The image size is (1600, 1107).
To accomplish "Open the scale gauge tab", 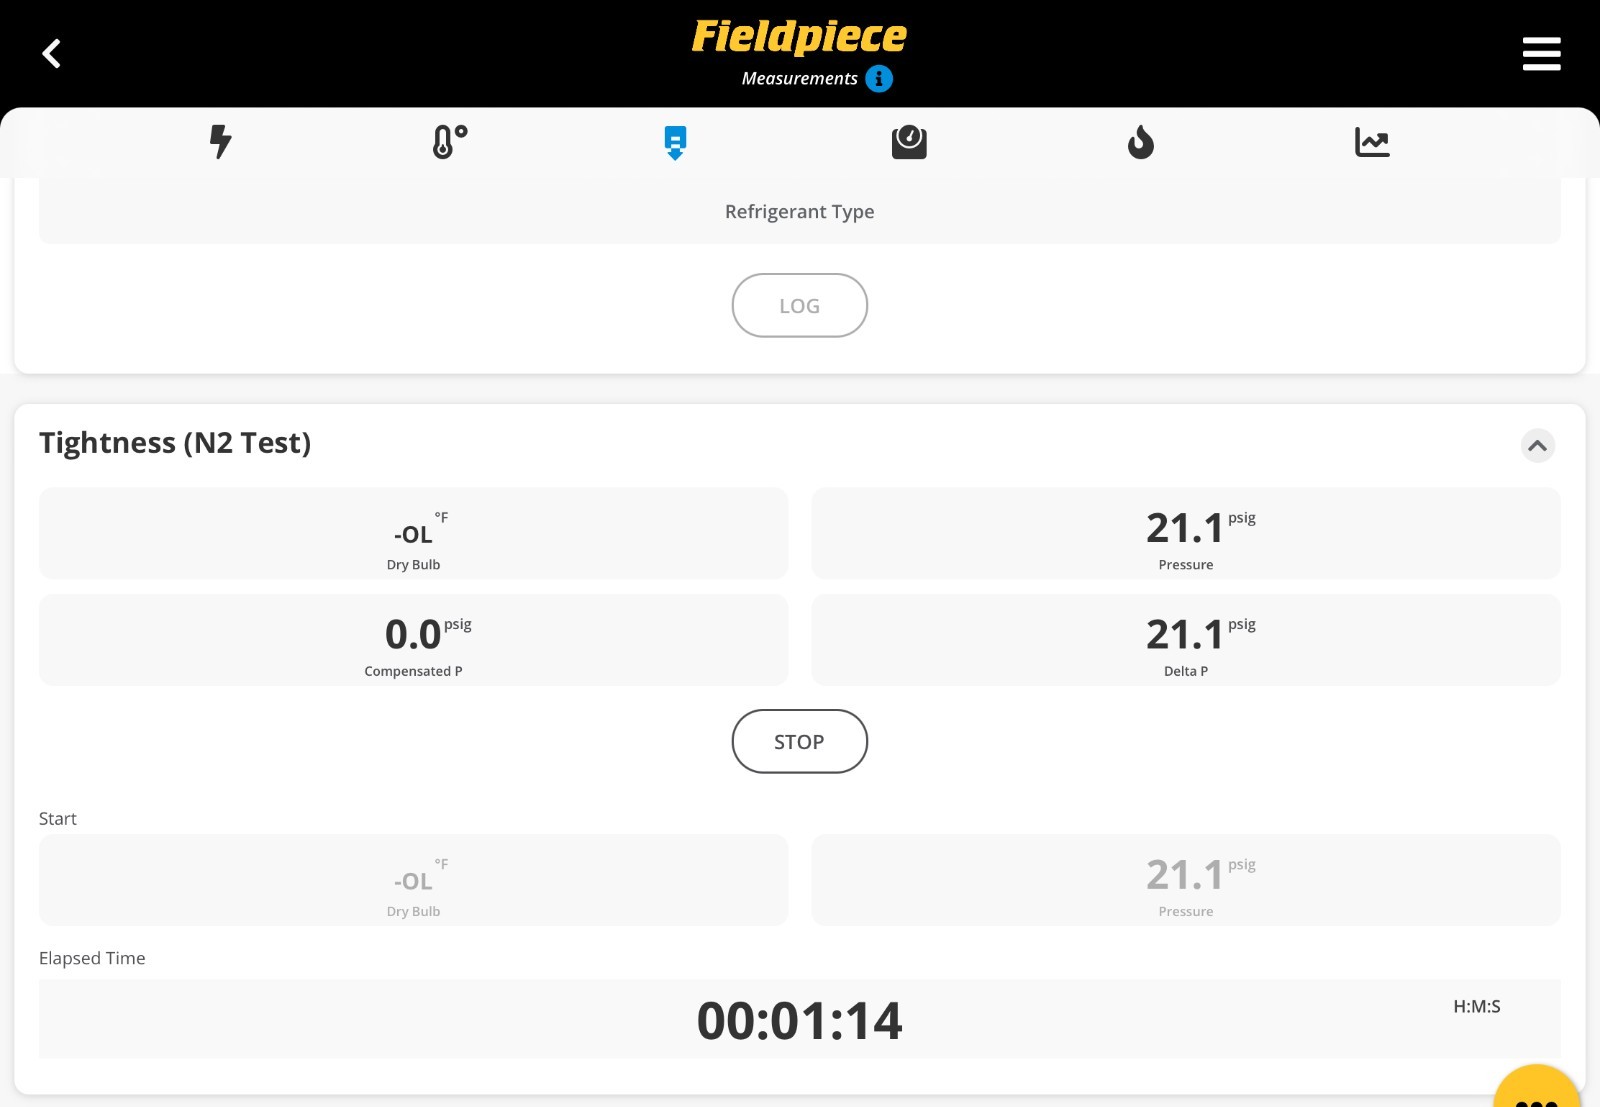I will pos(909,142).
